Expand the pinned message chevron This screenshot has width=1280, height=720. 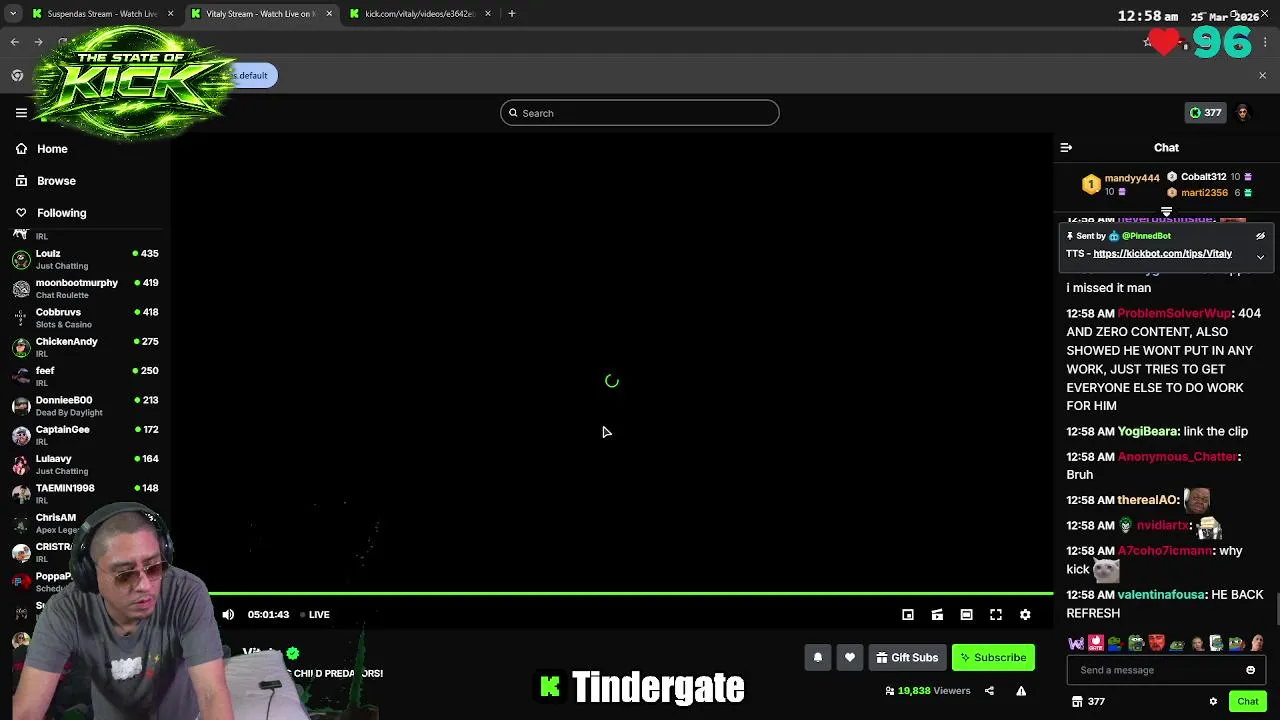[1260, 257]
